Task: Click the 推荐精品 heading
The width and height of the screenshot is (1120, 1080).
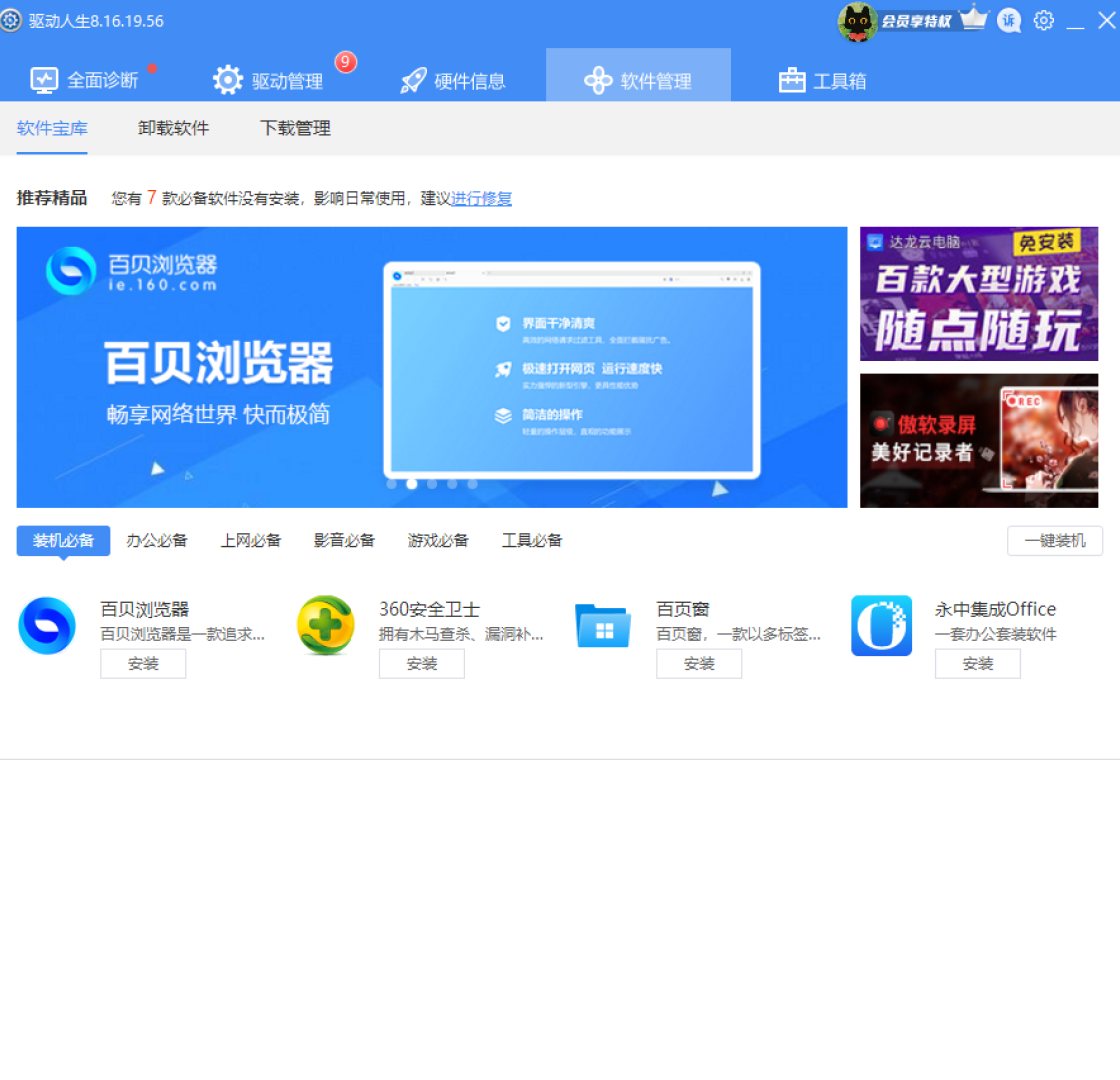Action: pyautogui.click(x=52, y=198)
